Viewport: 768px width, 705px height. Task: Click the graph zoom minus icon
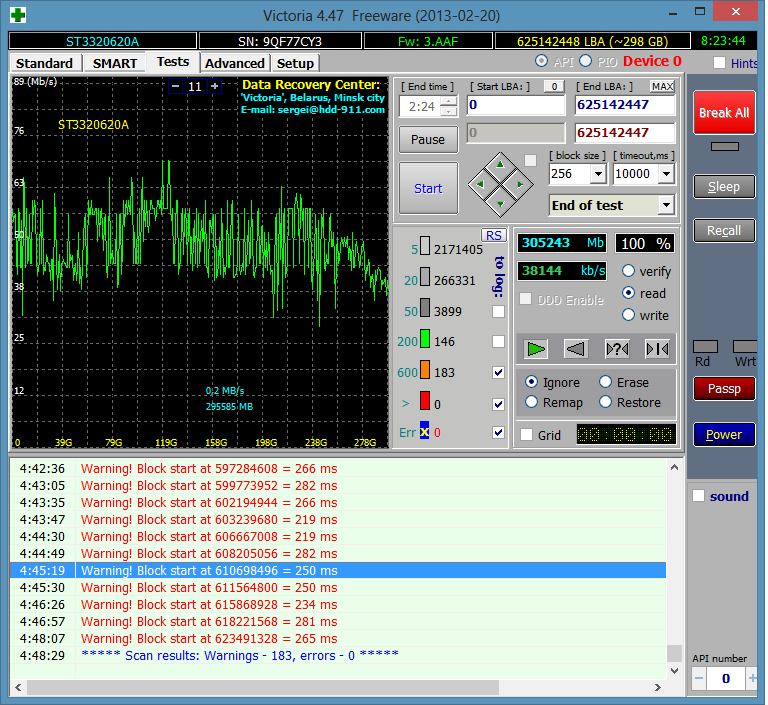175,87
